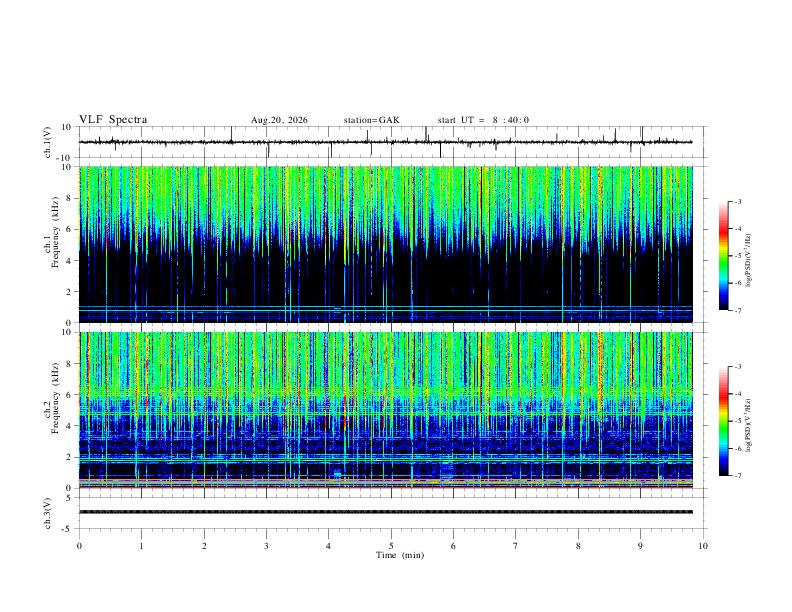Click the station=GAK label
Screen dimensions: 792x612
(371, 120)
